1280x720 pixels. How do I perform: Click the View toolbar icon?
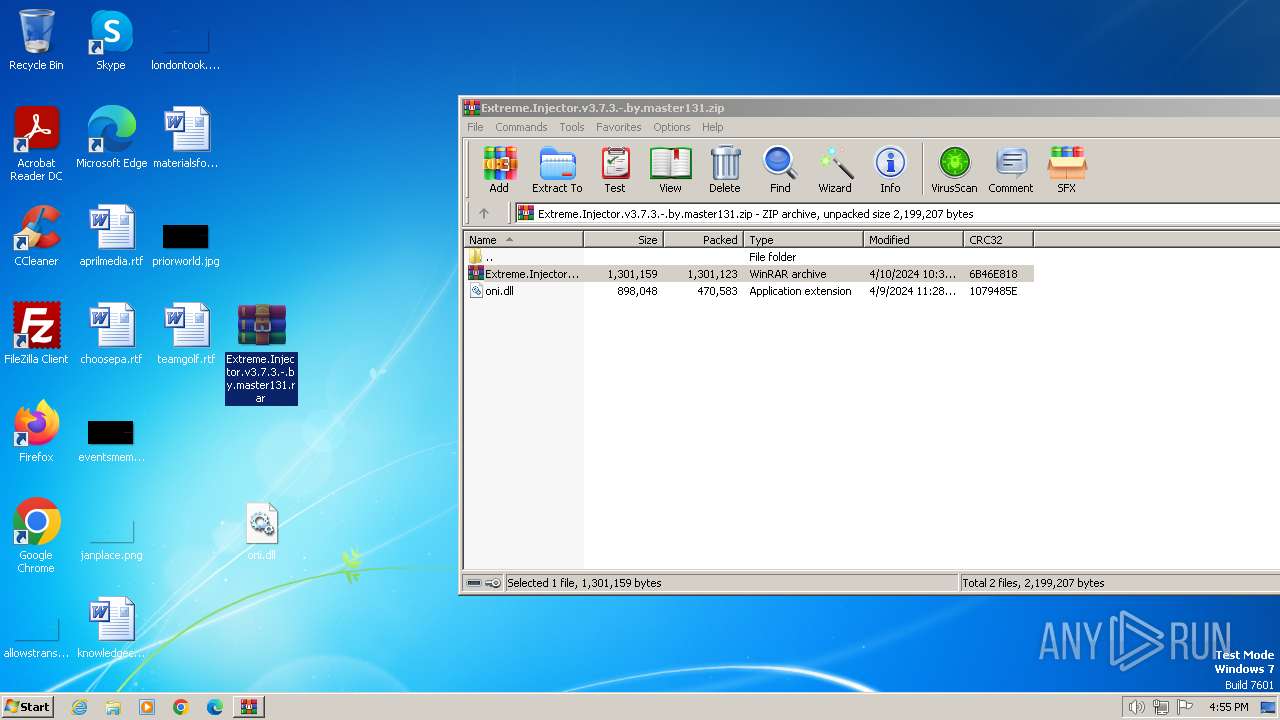click(670, 170)
